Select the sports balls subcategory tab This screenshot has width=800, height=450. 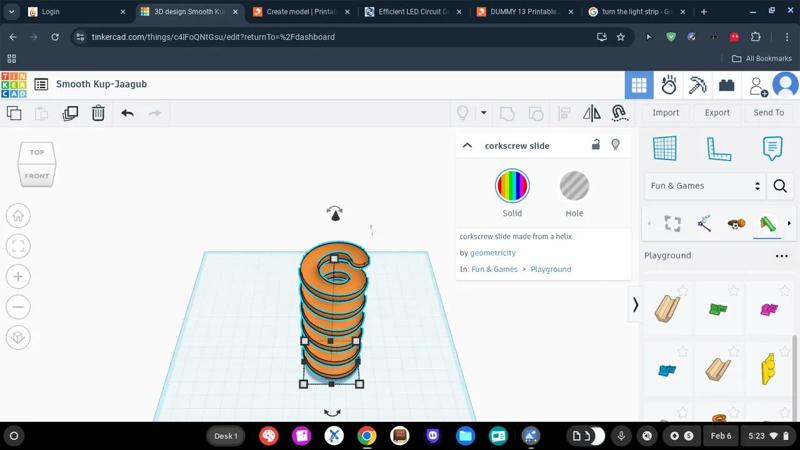(736, 223)
